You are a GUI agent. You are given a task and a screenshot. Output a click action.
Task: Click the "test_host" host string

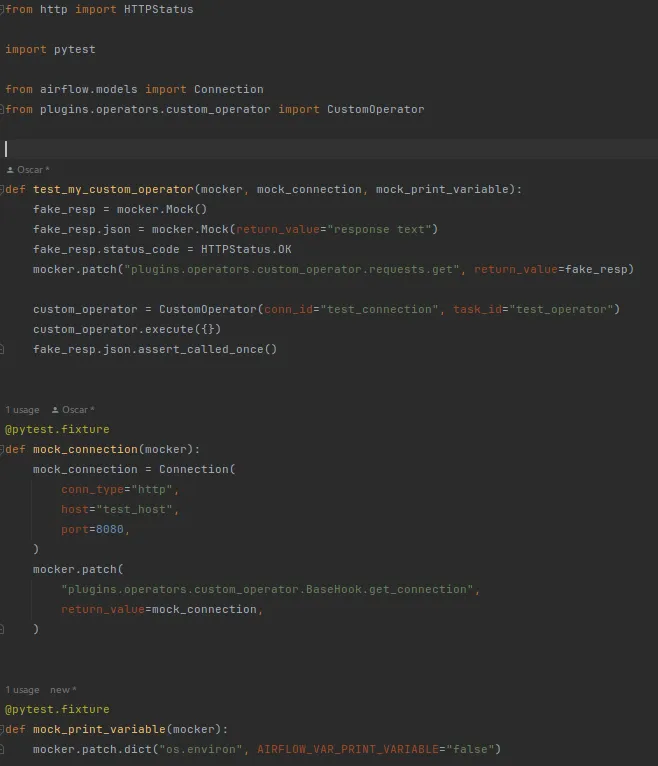coord(134,510)
